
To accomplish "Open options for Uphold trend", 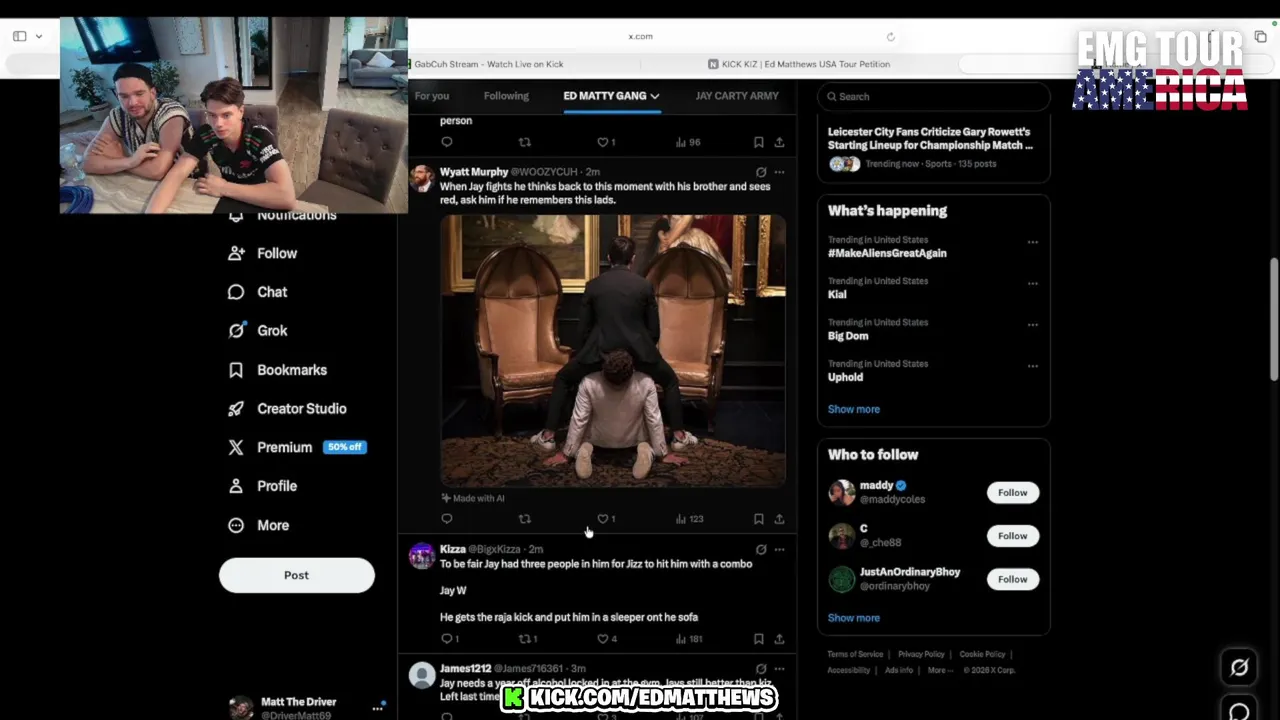I will point(1032,366).
